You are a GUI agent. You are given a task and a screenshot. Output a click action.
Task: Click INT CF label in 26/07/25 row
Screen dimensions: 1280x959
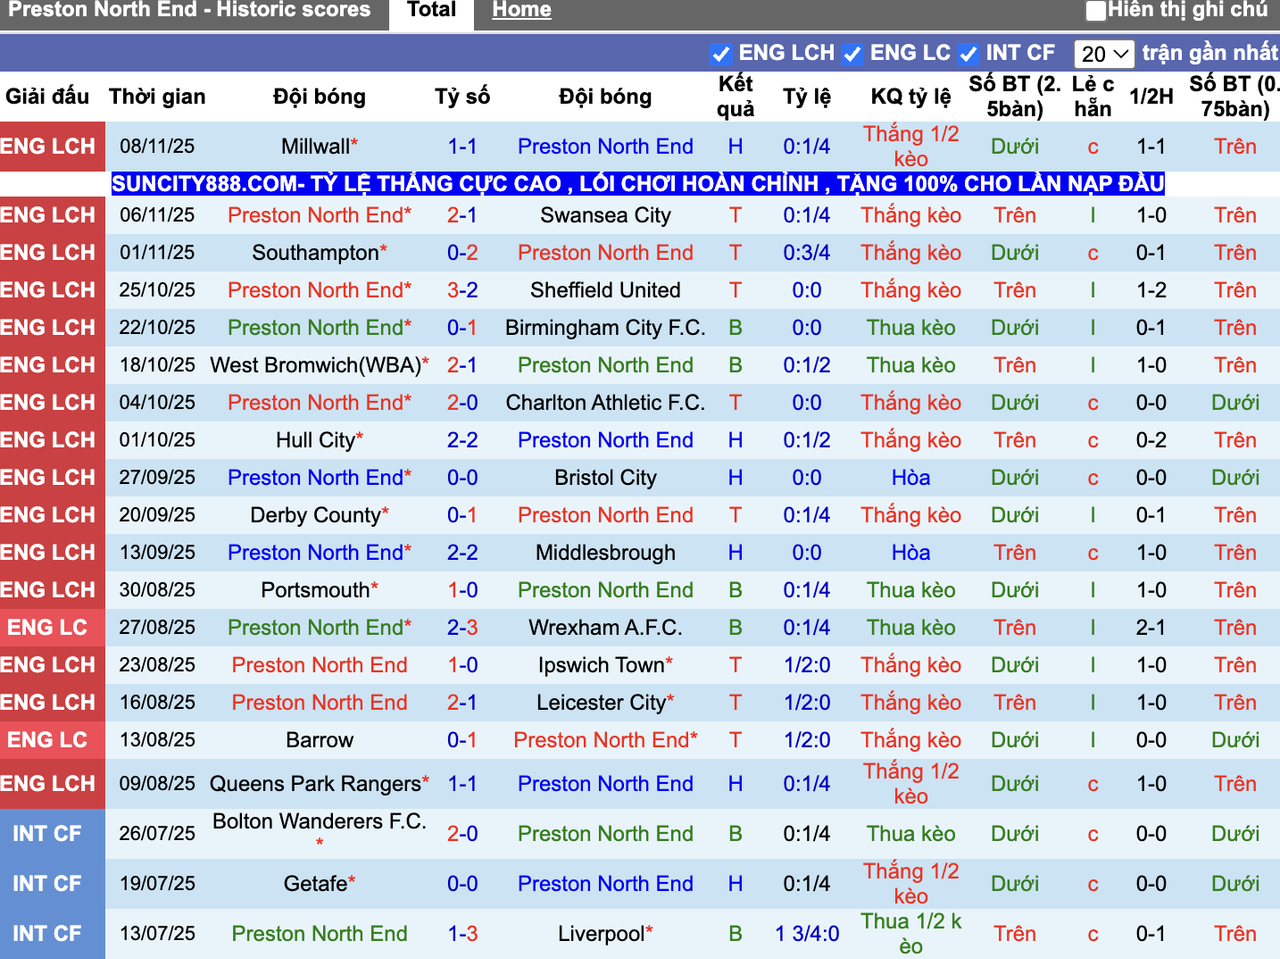click(47, 834)
